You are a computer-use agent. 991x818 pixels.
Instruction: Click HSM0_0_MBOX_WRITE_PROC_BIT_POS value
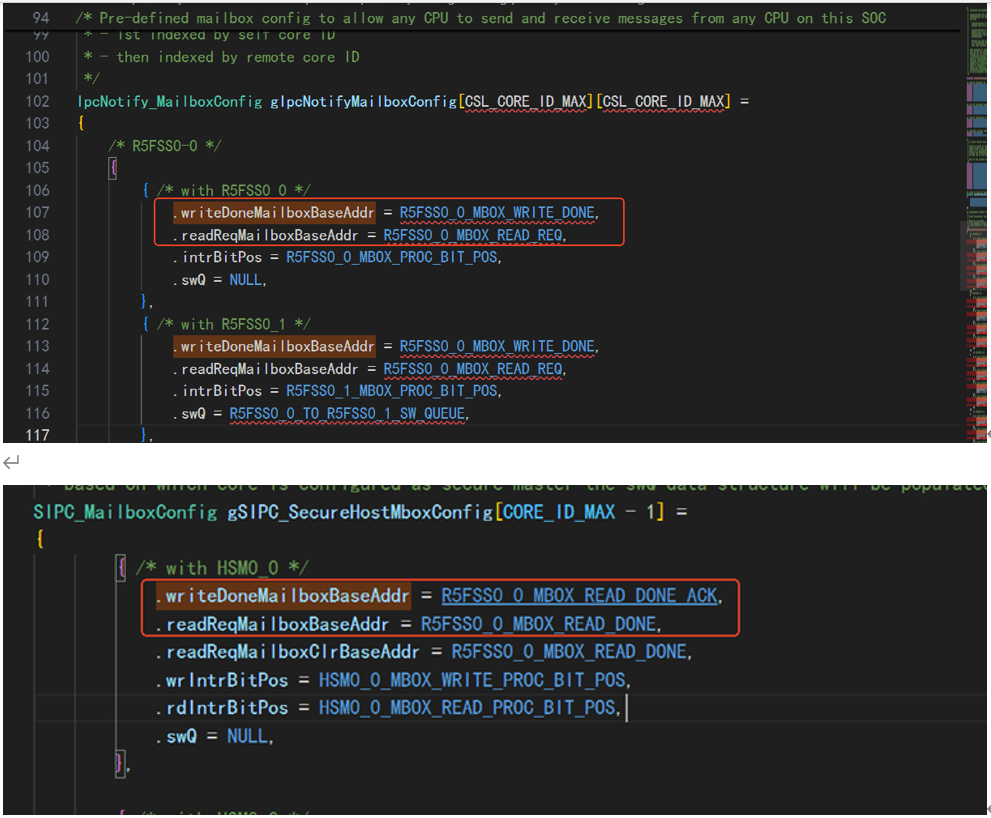472,681
